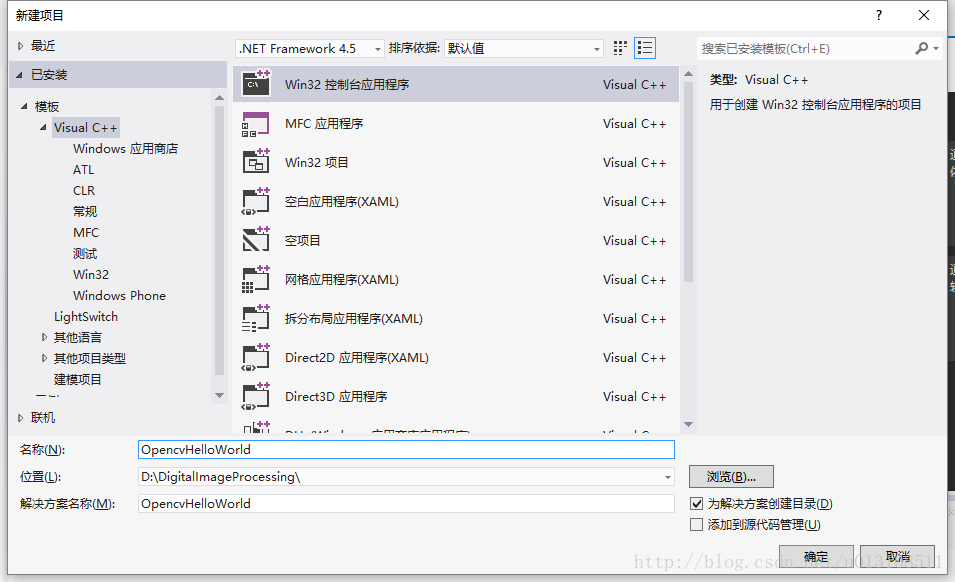Toggle 为解决方案创建目录 checkbox

[x=696, y=503]
